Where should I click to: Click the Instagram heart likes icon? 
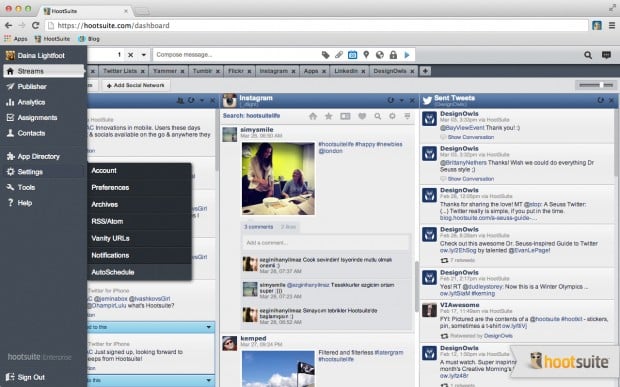(x=362, y=116)
